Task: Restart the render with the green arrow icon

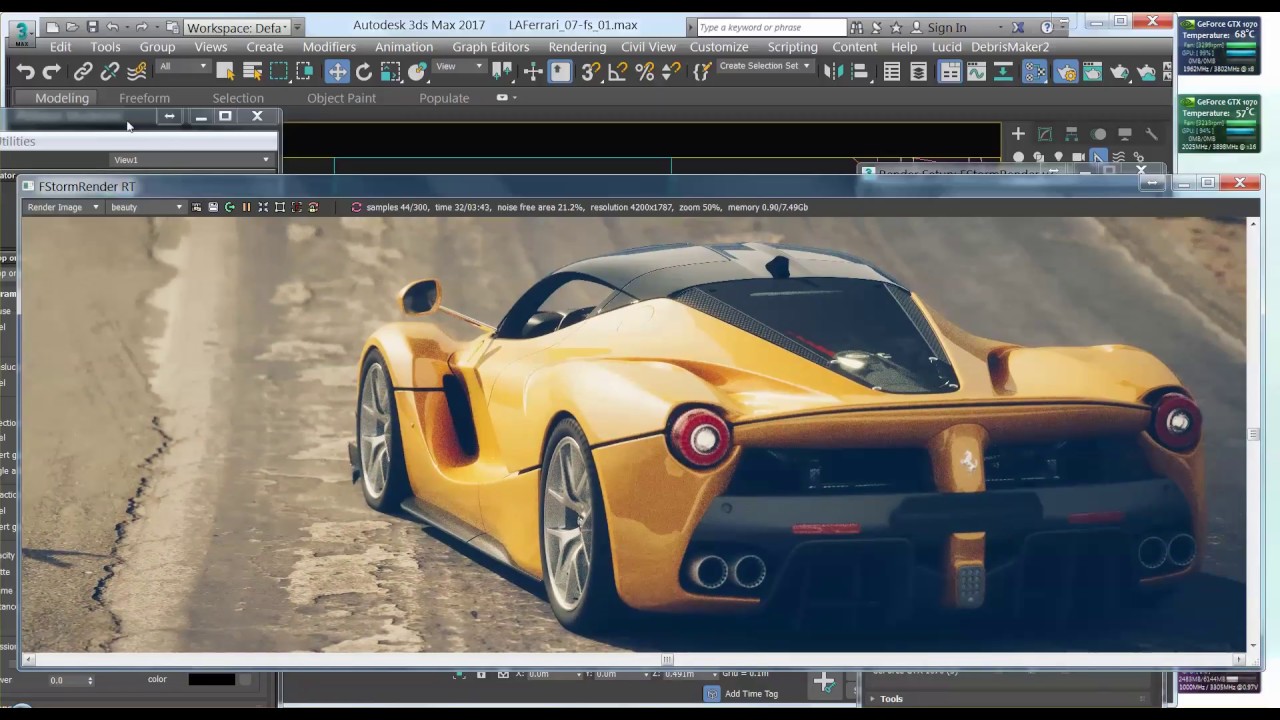Action: tap(230, 207)
